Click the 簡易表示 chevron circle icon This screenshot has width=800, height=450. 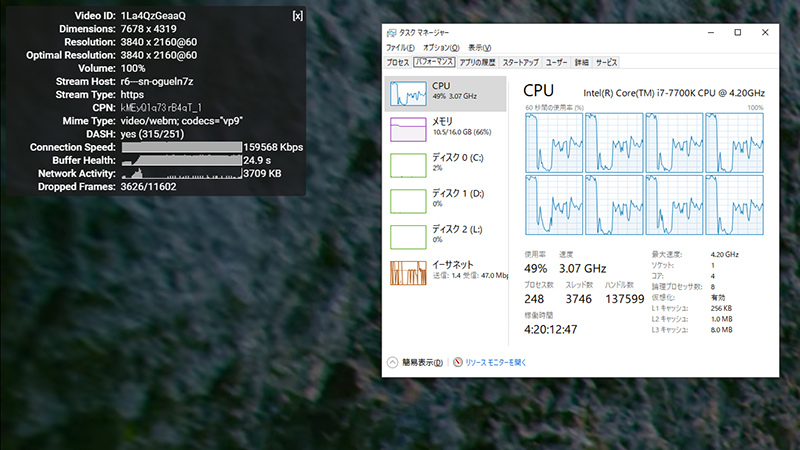[x=392, y=362]
